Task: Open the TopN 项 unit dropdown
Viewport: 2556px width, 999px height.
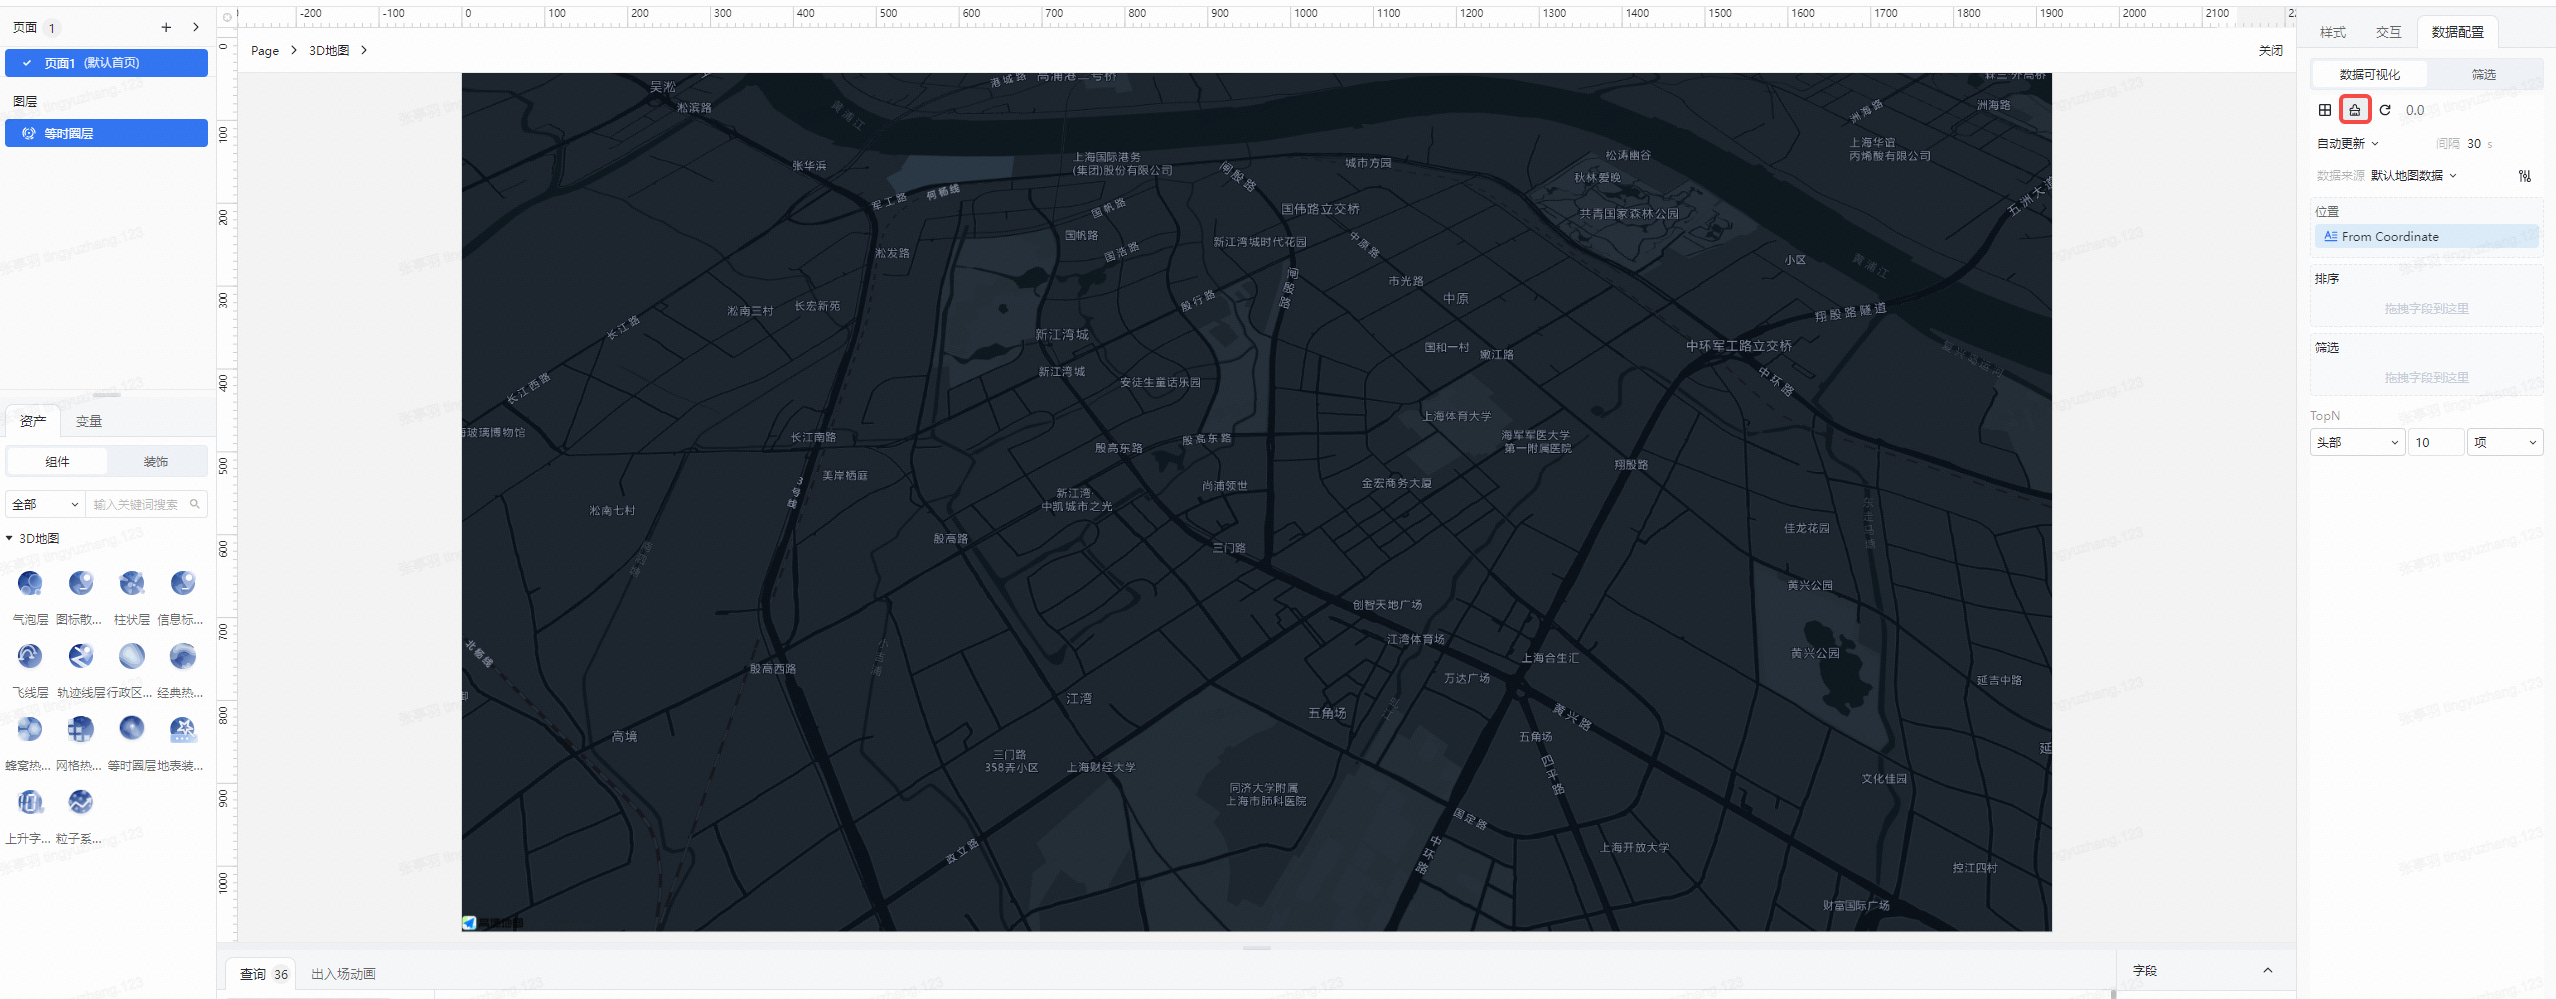Action: (x=2505, y=442)
